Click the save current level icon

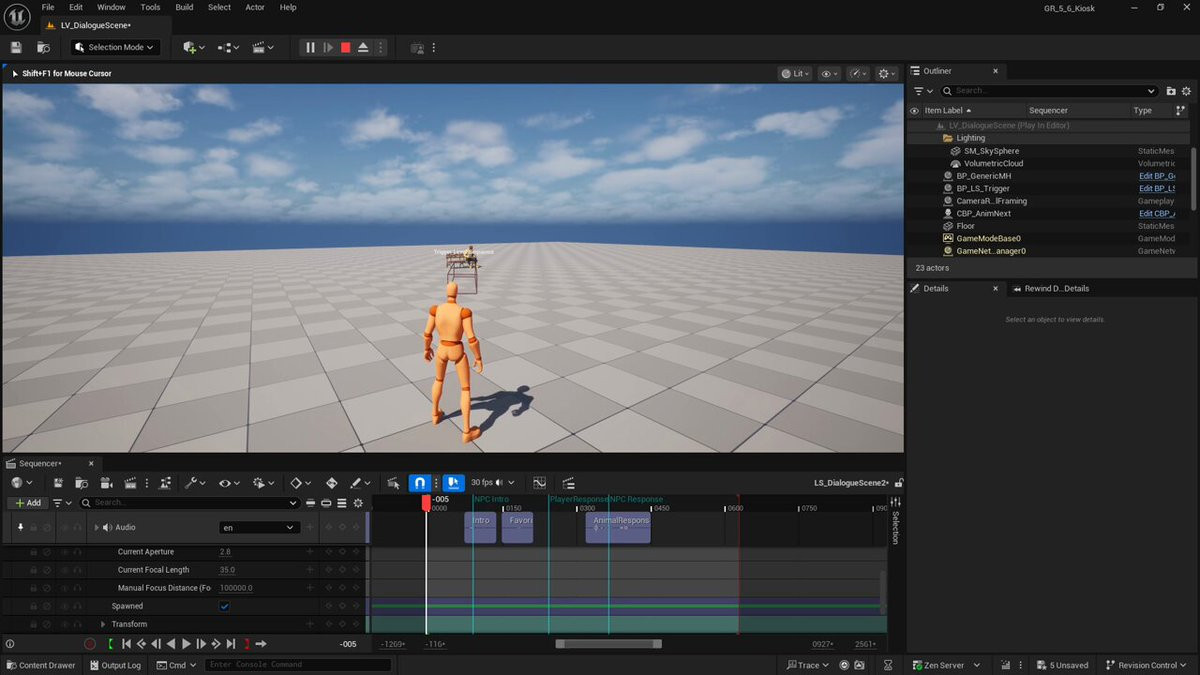click(16, 47)
